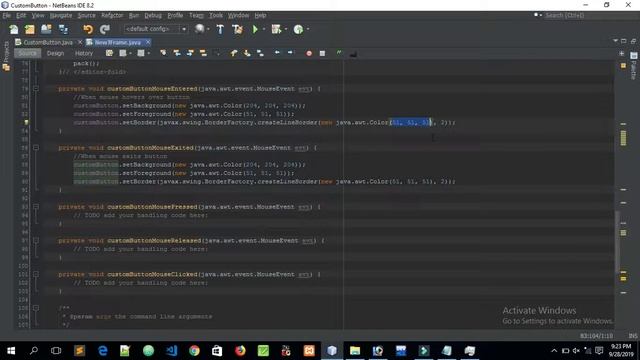The image size is (640, 360).
Task: Open File Explorer from the taskbar
Action: pyautogui.click(x=355, y=351)
